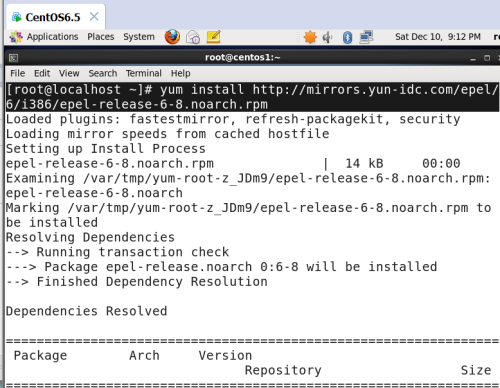Click 'Finished Dependency Resolution' line

(137, 281)
